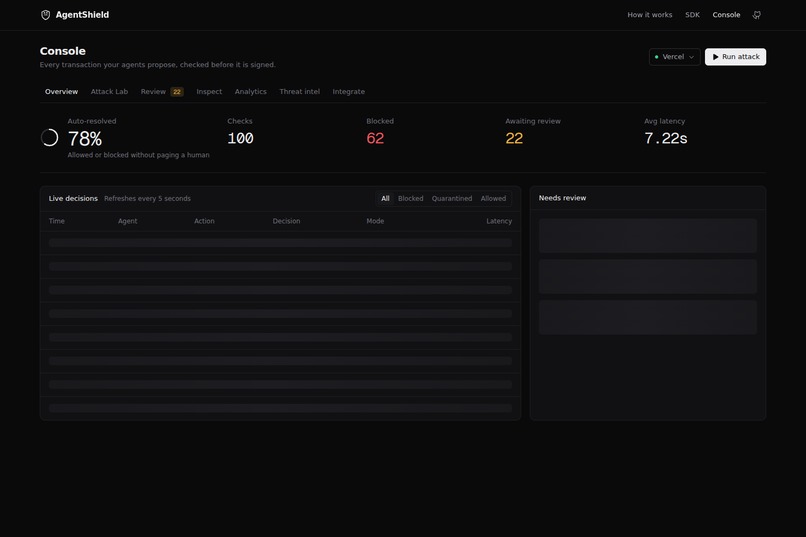Open the Attack Lab tab

(109, 91)
